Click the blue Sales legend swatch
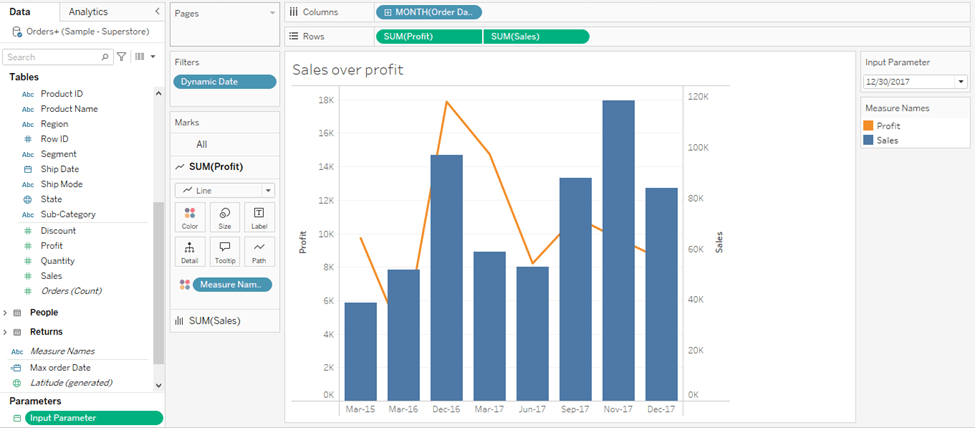975x428 pixels. (x=869, y=141)
